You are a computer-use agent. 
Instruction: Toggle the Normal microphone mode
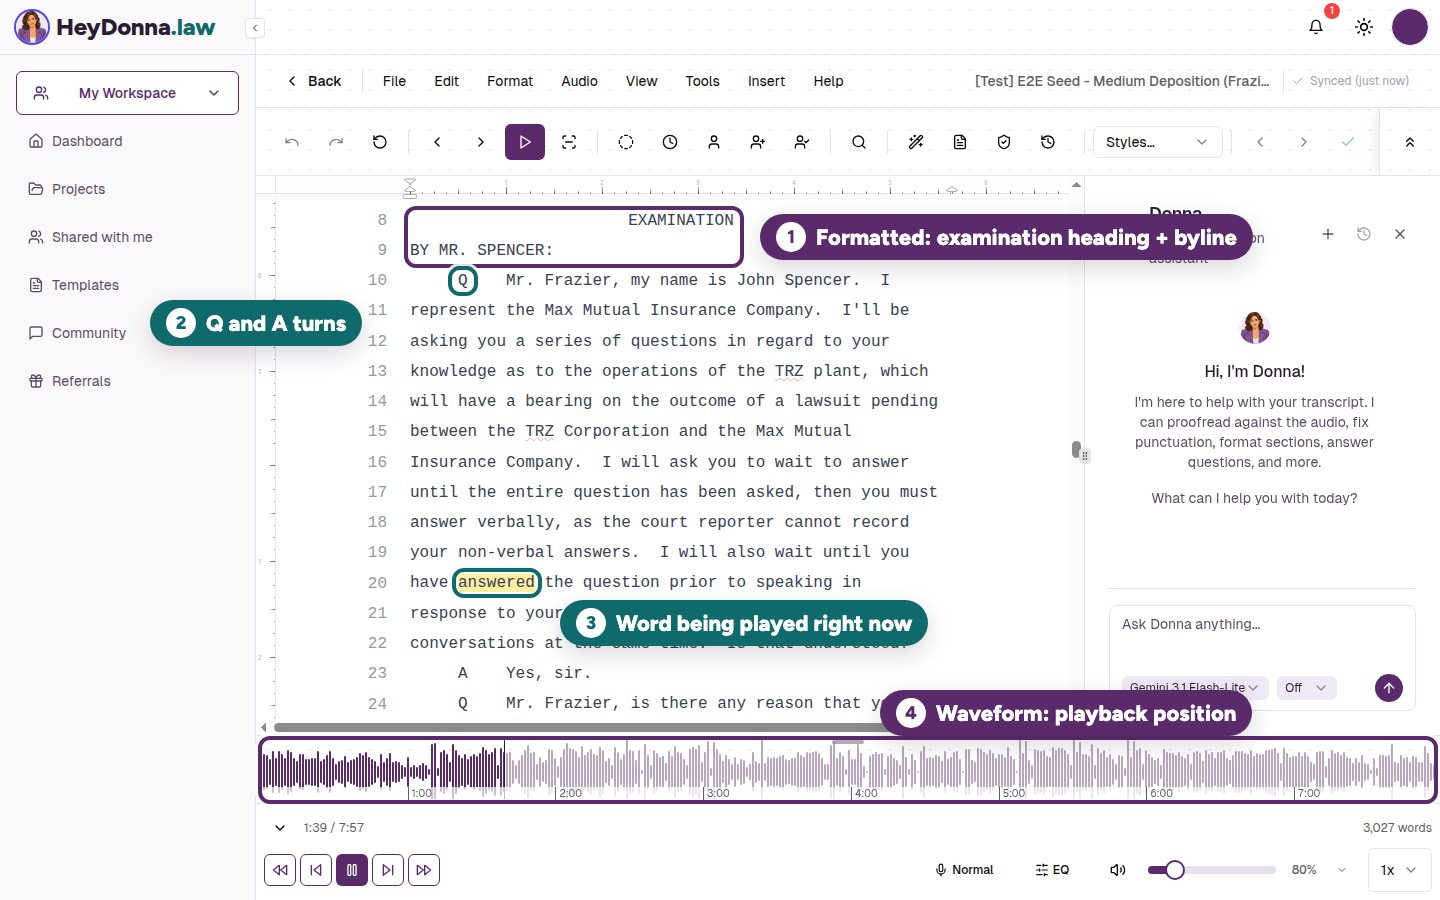pyautogui.click(x=964, y=870)
